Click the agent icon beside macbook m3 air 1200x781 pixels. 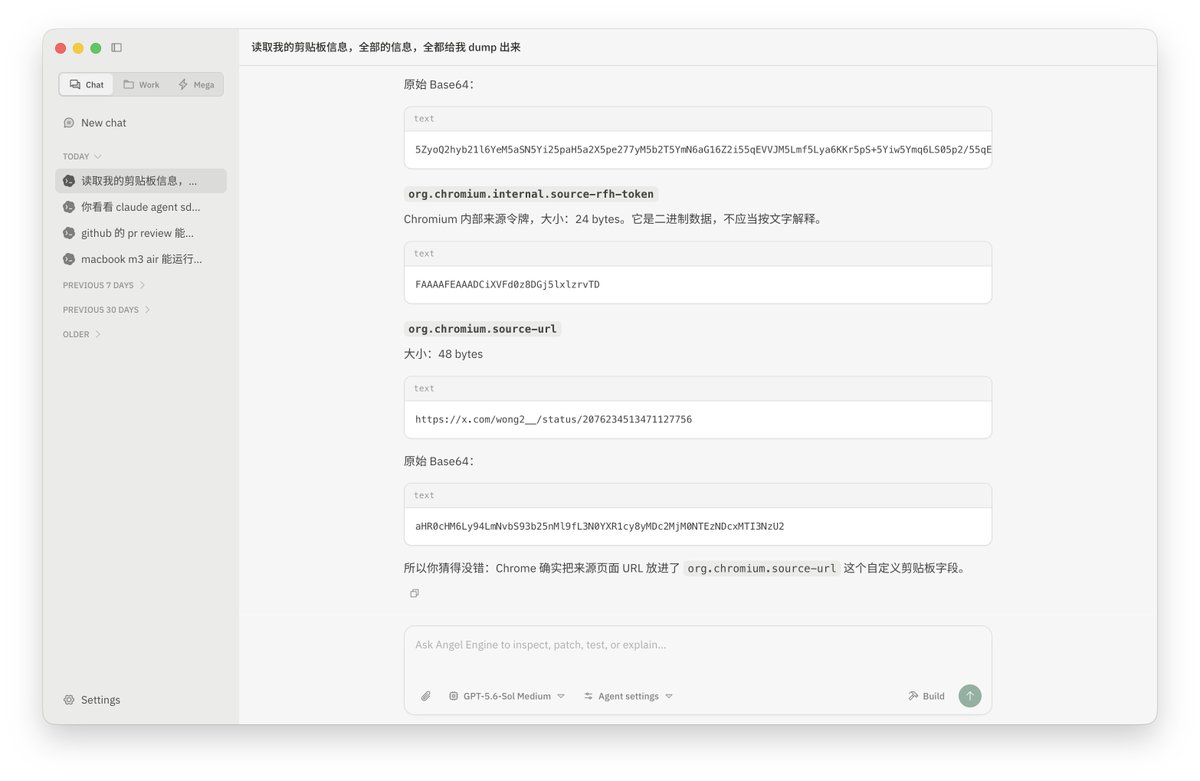click(69, 259)
